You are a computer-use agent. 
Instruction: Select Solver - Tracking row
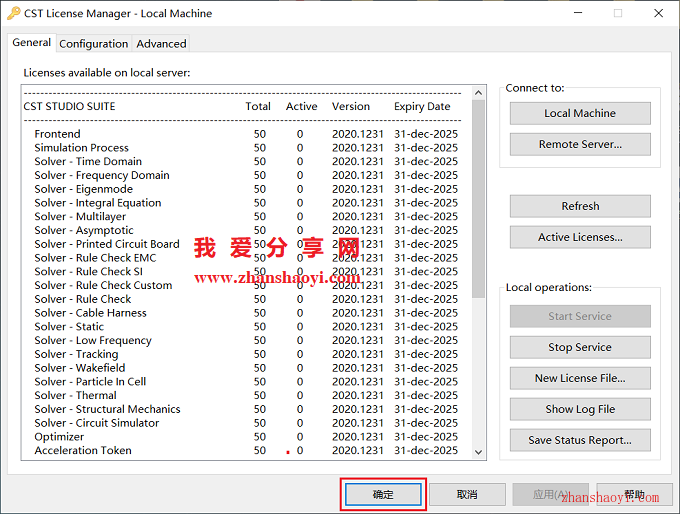[246, 354]
